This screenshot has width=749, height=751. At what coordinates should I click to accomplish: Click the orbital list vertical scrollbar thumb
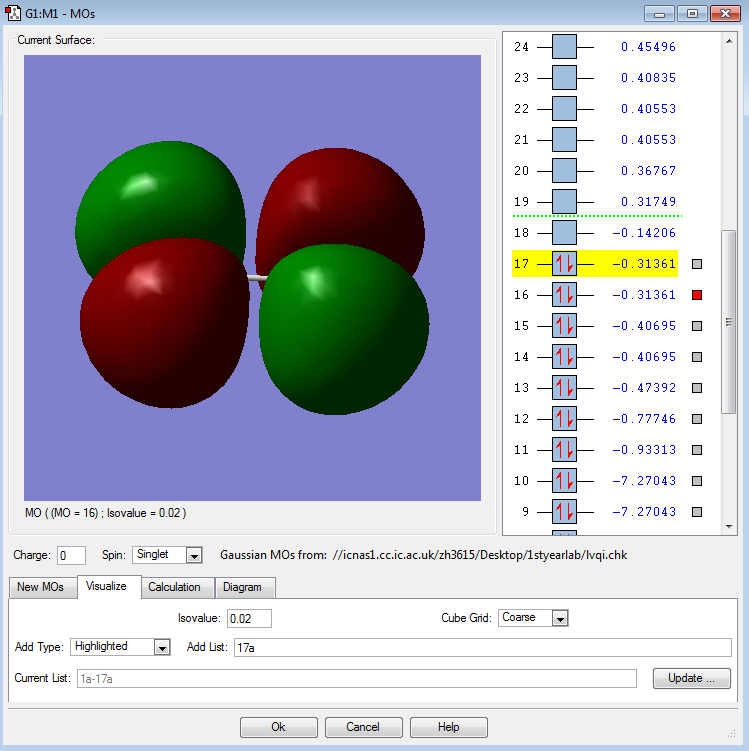729,320
